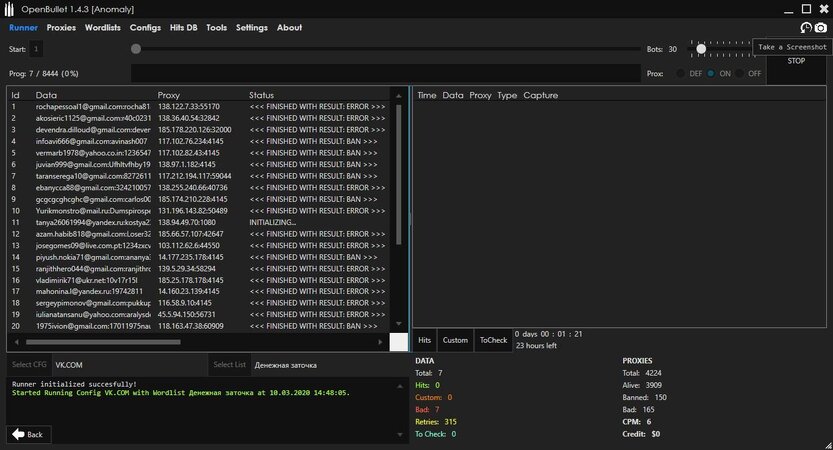The height and width of the screenshot is (450, 833).
Task: Click proxy cell 138.122.7.33:55170
Action: tap(189, 106)
